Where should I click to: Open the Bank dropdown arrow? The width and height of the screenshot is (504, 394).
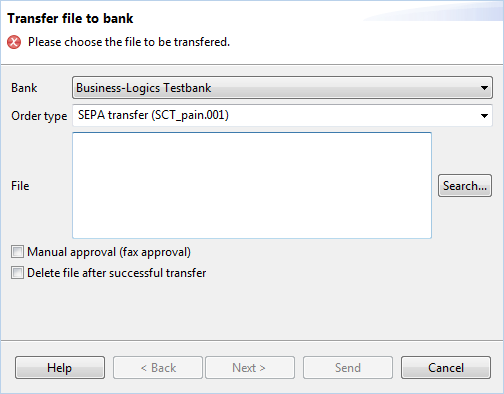coord(484,88)
